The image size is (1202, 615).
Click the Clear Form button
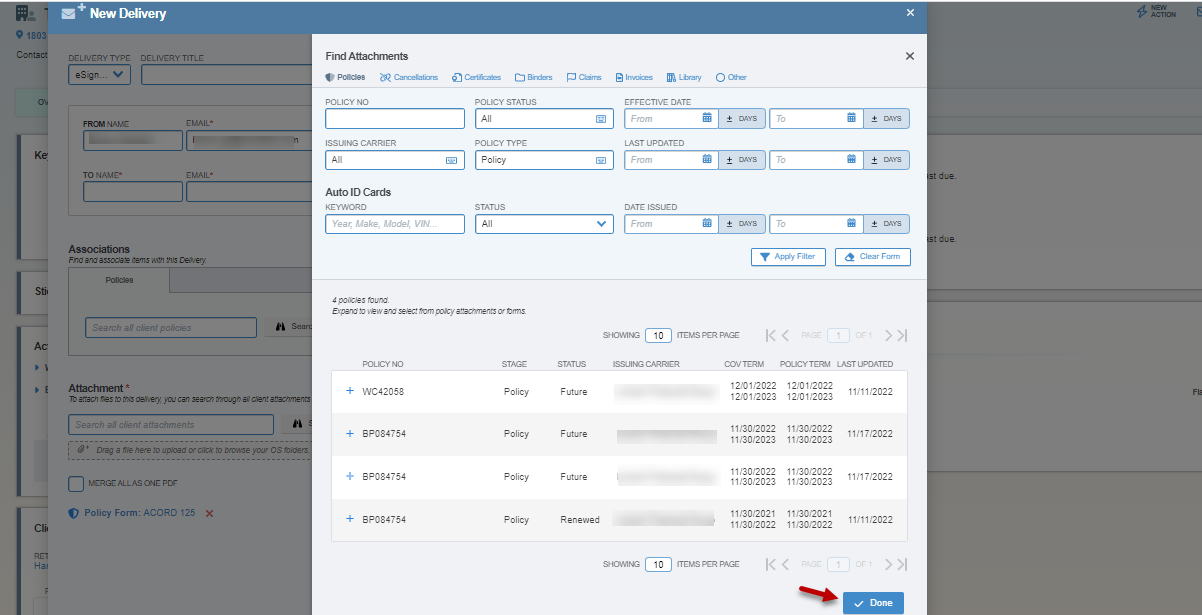(x=872, y=257)
